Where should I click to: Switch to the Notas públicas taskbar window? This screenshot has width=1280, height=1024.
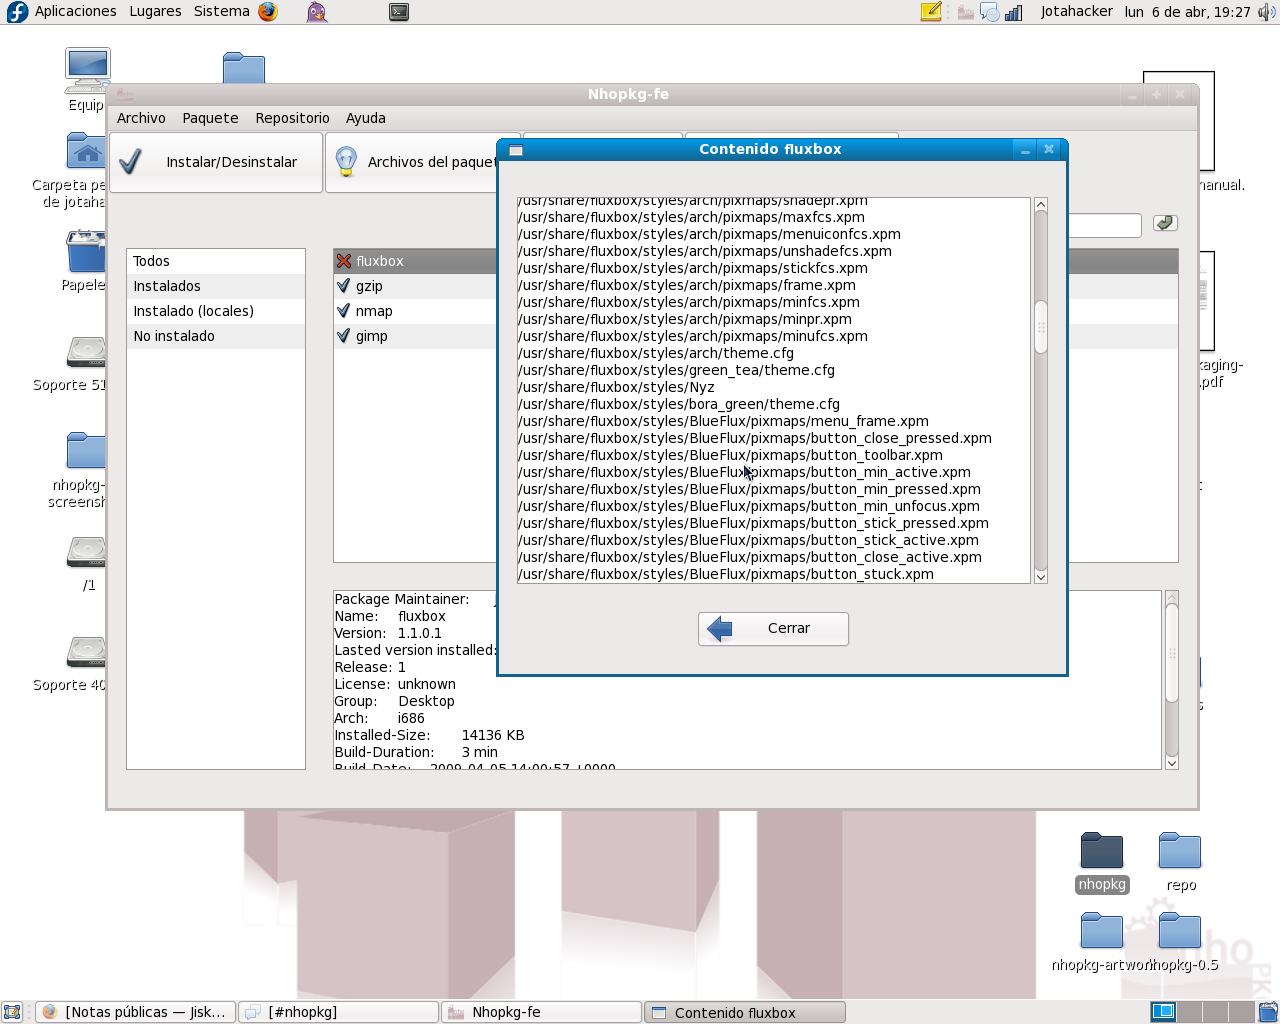[x=136, y=1012]
